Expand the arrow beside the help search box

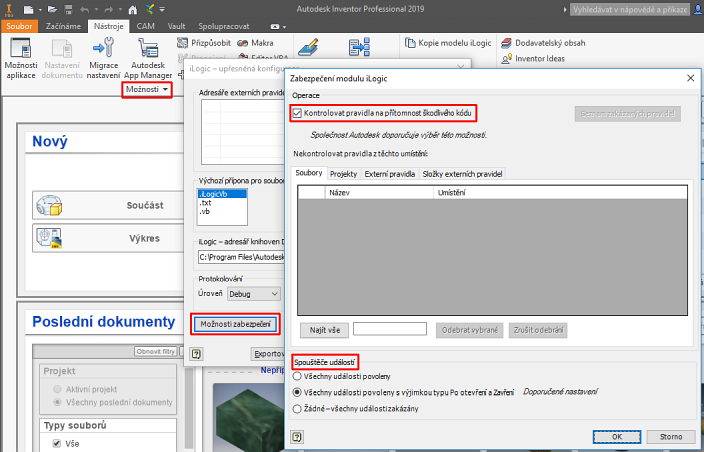[565, 9]
